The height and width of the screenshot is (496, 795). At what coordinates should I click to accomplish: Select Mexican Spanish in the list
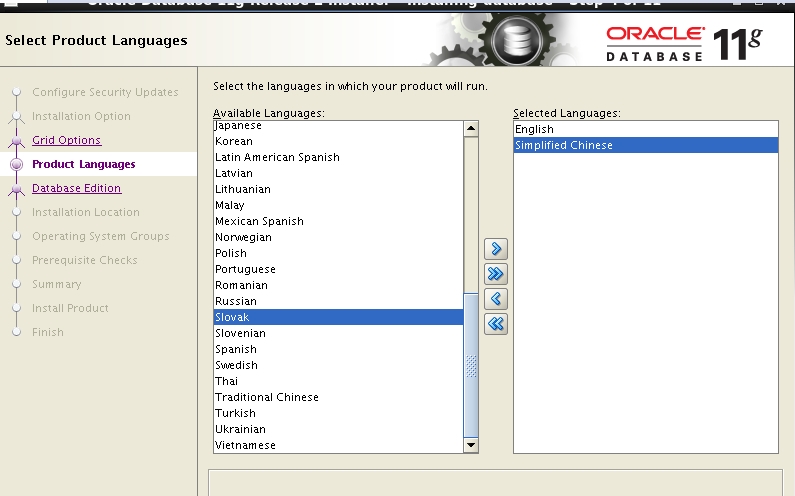pos(338,221)
